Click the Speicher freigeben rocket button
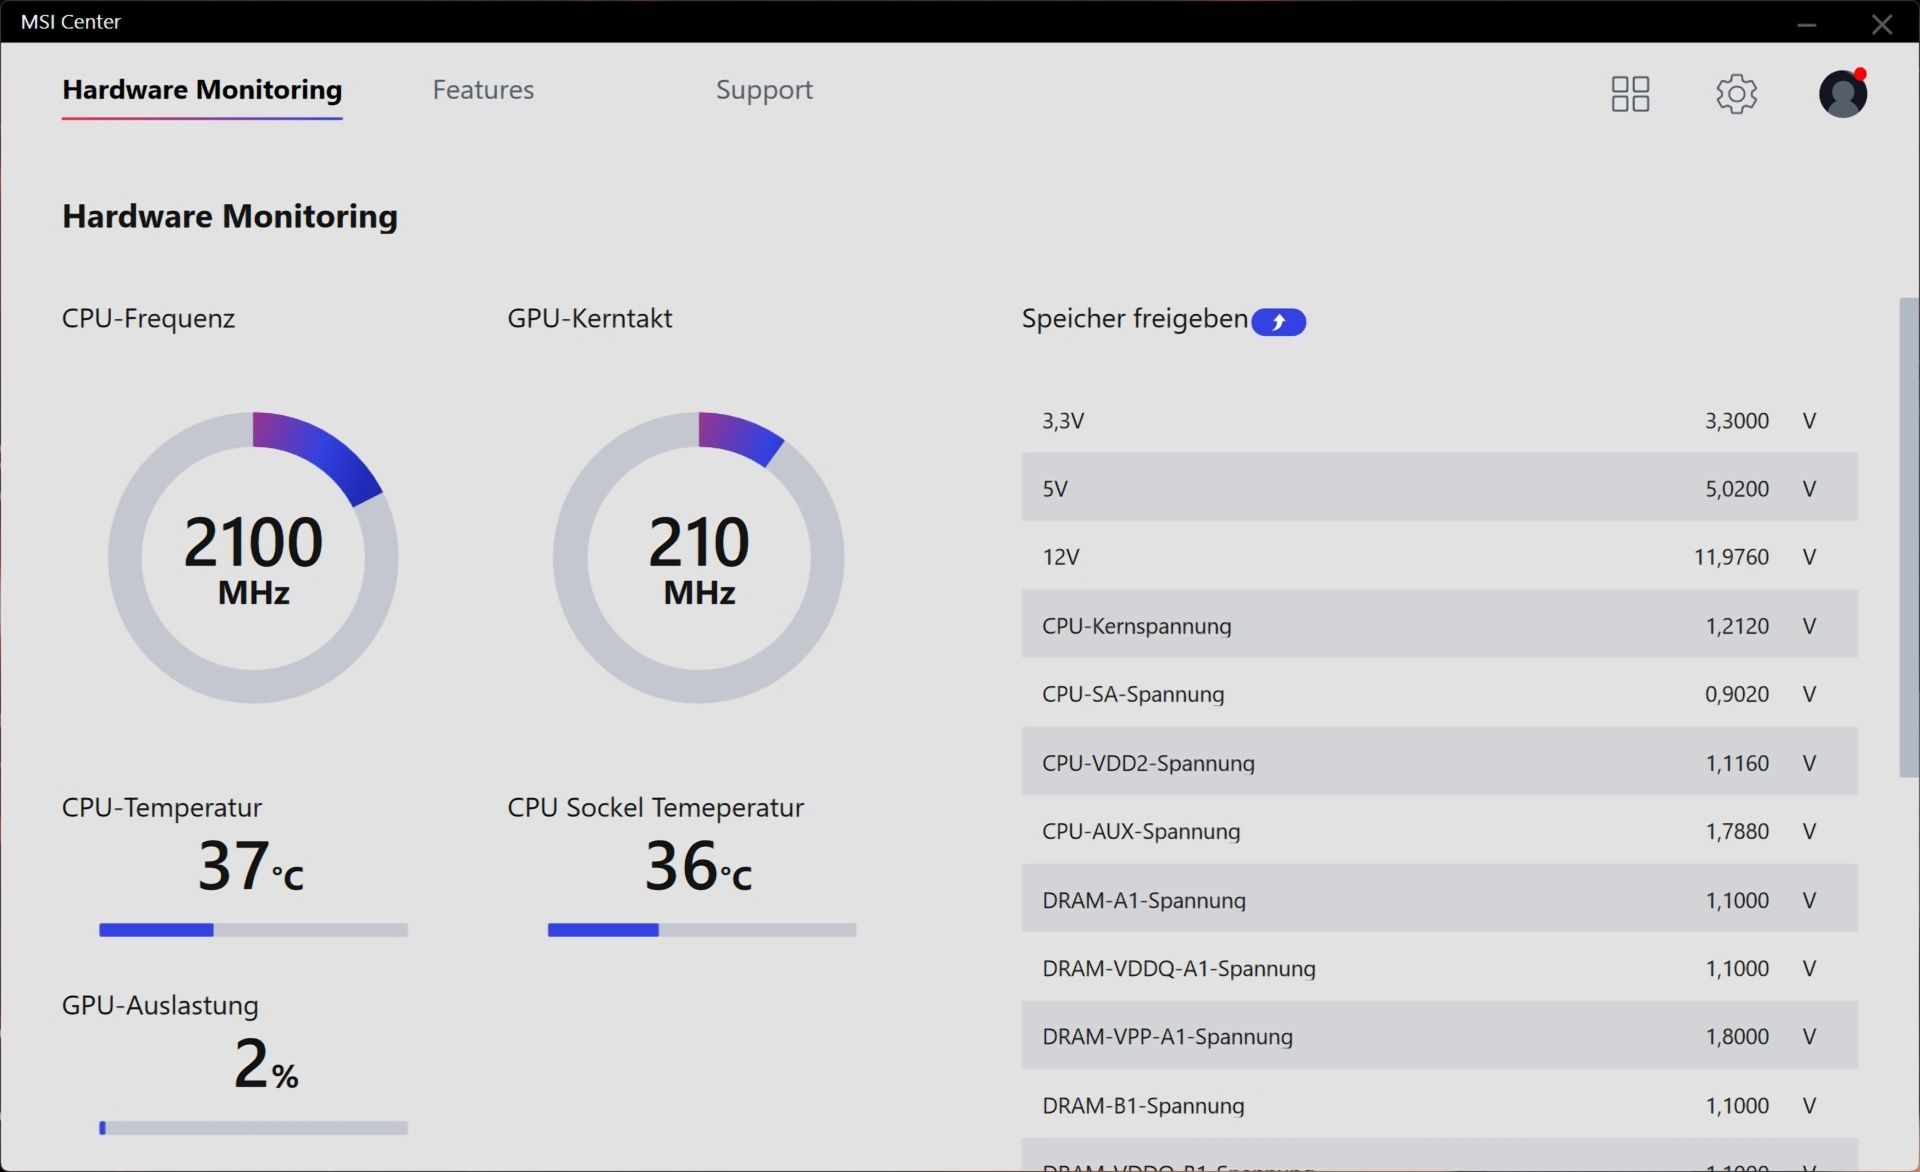The image size is (1920, 1172). click(1278, 322)
